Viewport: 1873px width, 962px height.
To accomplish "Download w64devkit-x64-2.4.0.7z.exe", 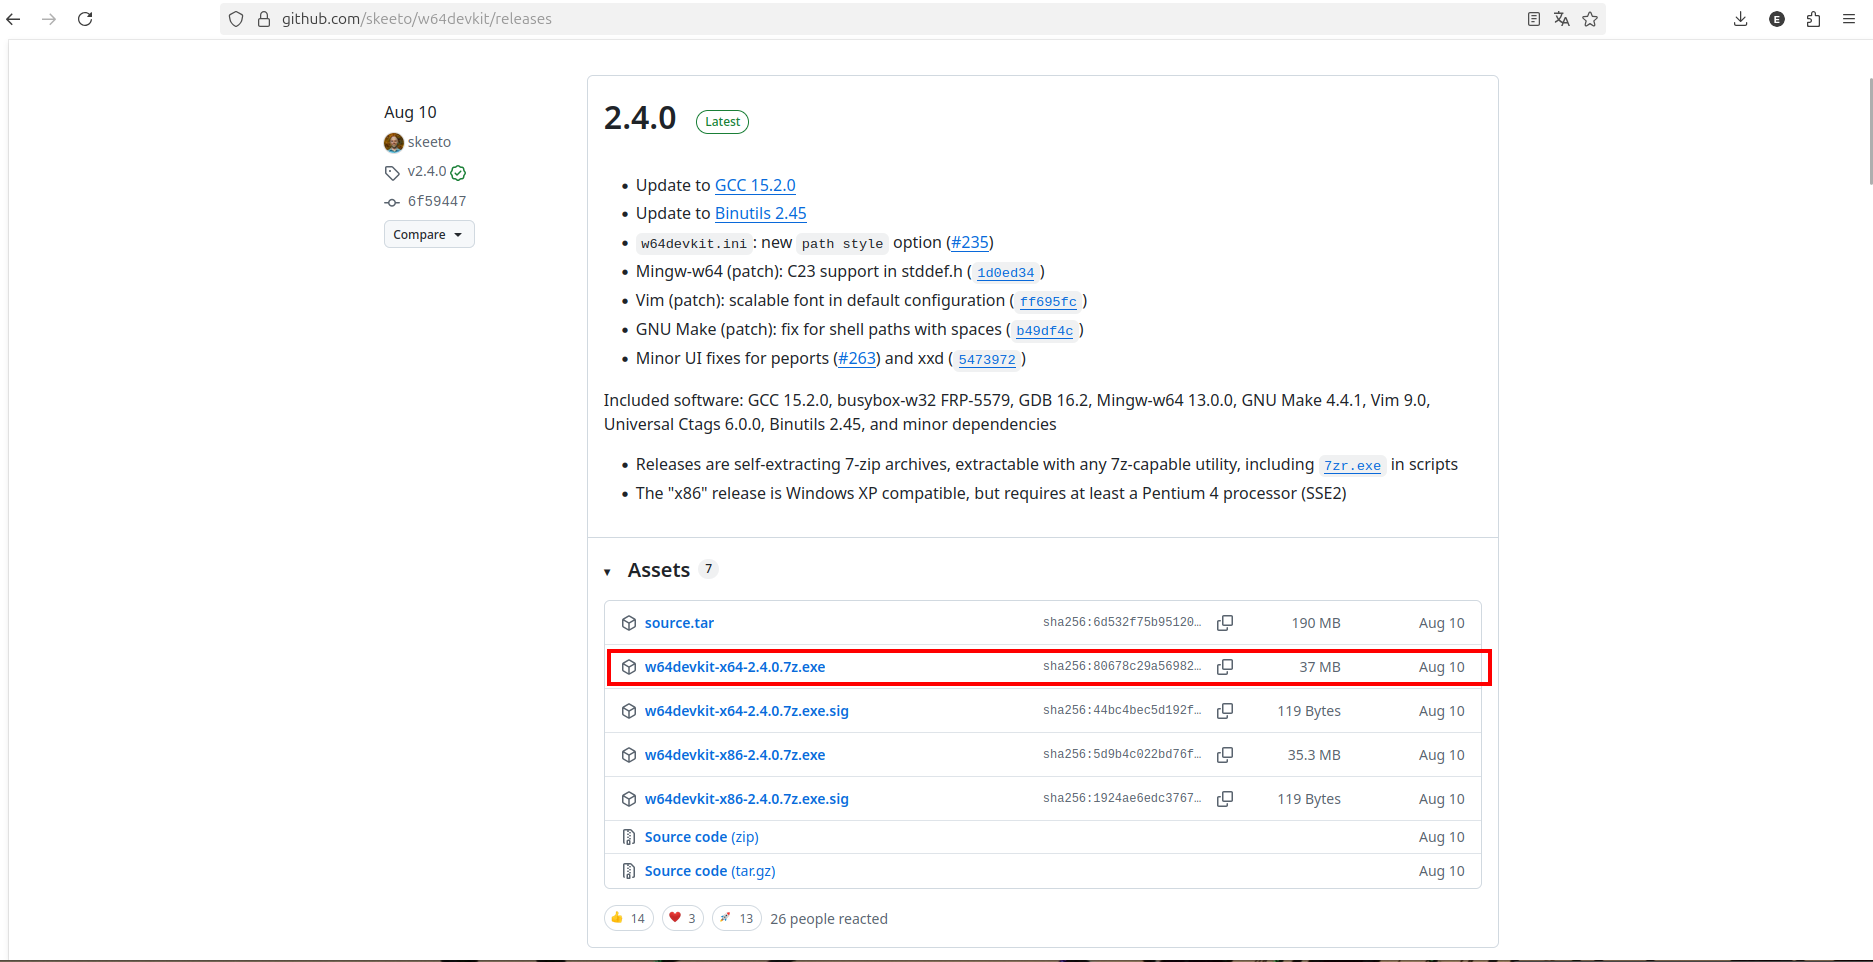I will (x=735, y=666).
